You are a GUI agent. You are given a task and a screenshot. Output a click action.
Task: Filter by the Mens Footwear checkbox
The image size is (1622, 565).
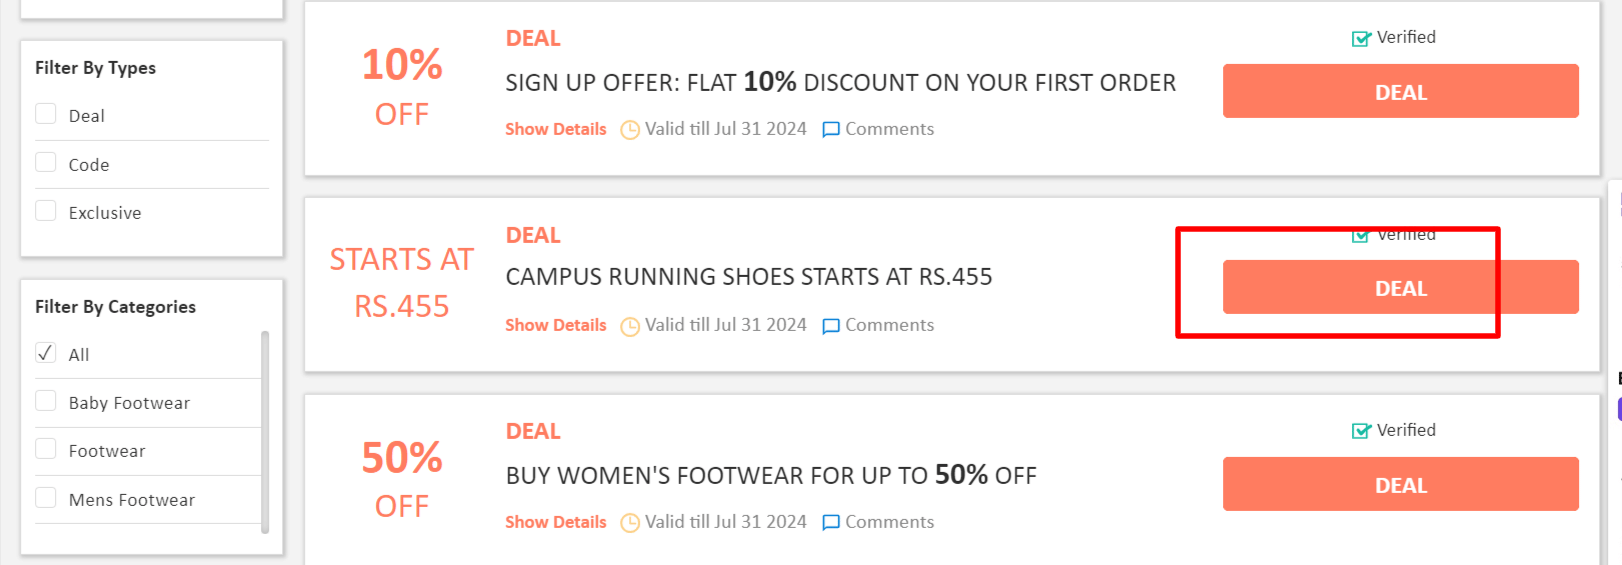pyautogui.click(x=46, y=498)
